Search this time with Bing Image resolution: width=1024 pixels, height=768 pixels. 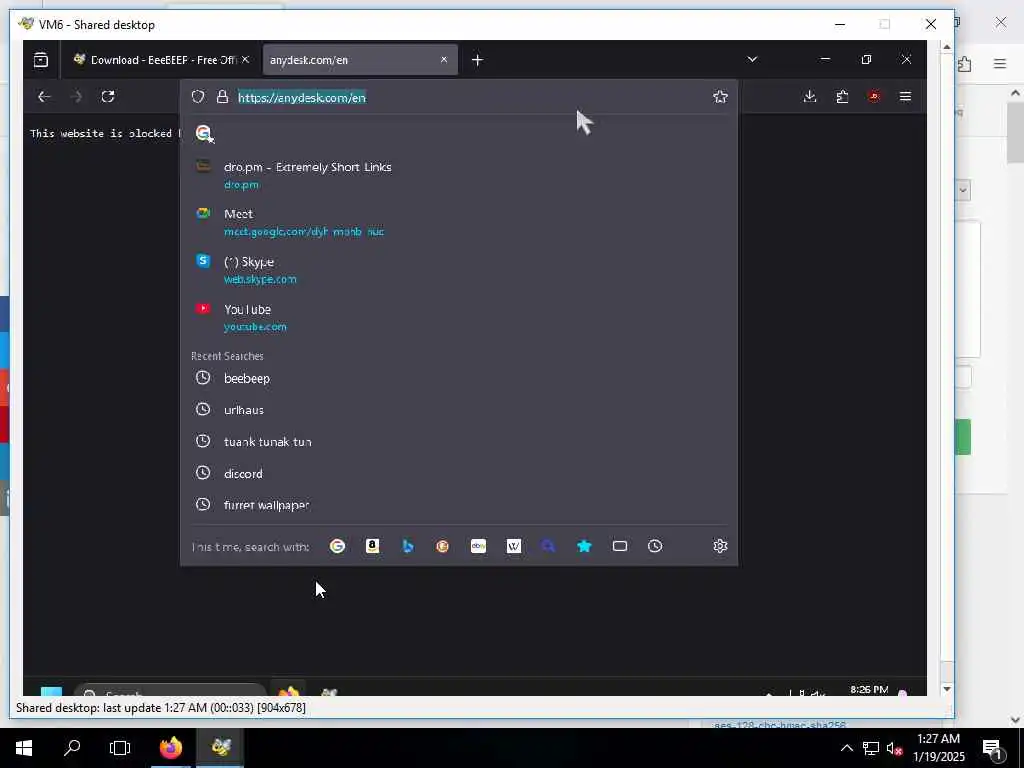408,546
